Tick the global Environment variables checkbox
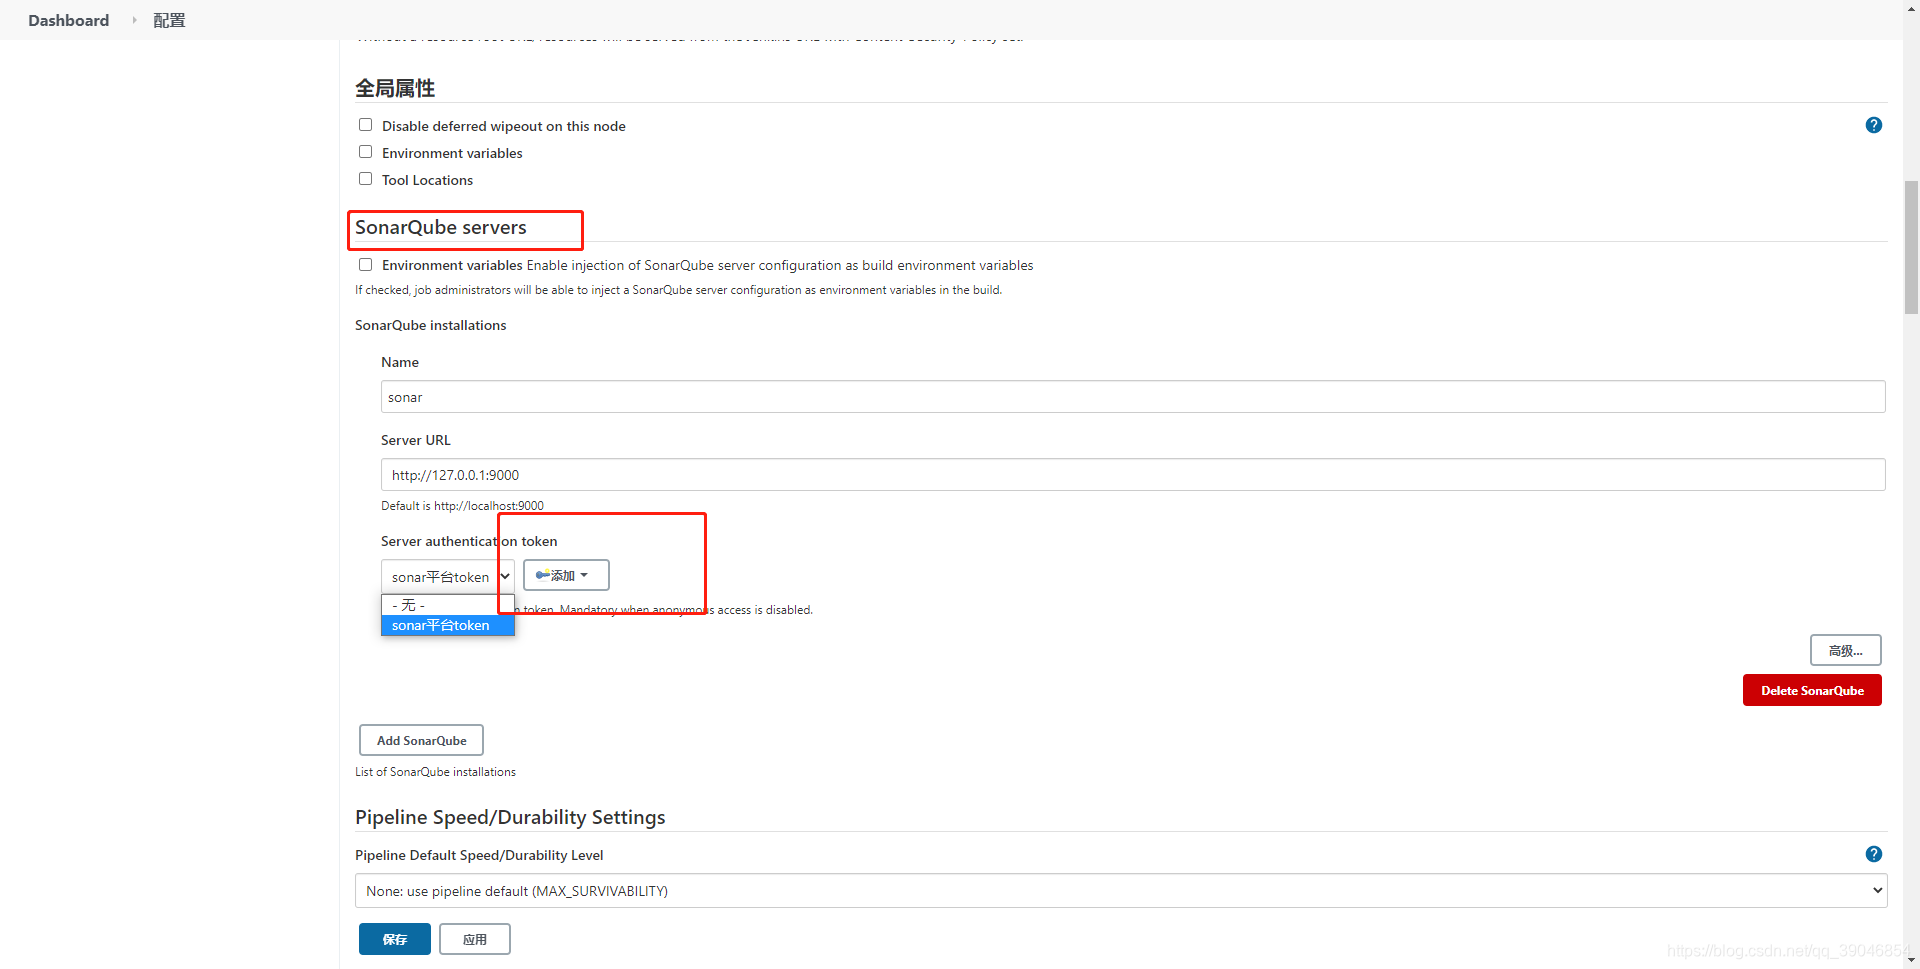This screenshot has width=1920, height=969. pyautogui.click(x=366, y=152)
